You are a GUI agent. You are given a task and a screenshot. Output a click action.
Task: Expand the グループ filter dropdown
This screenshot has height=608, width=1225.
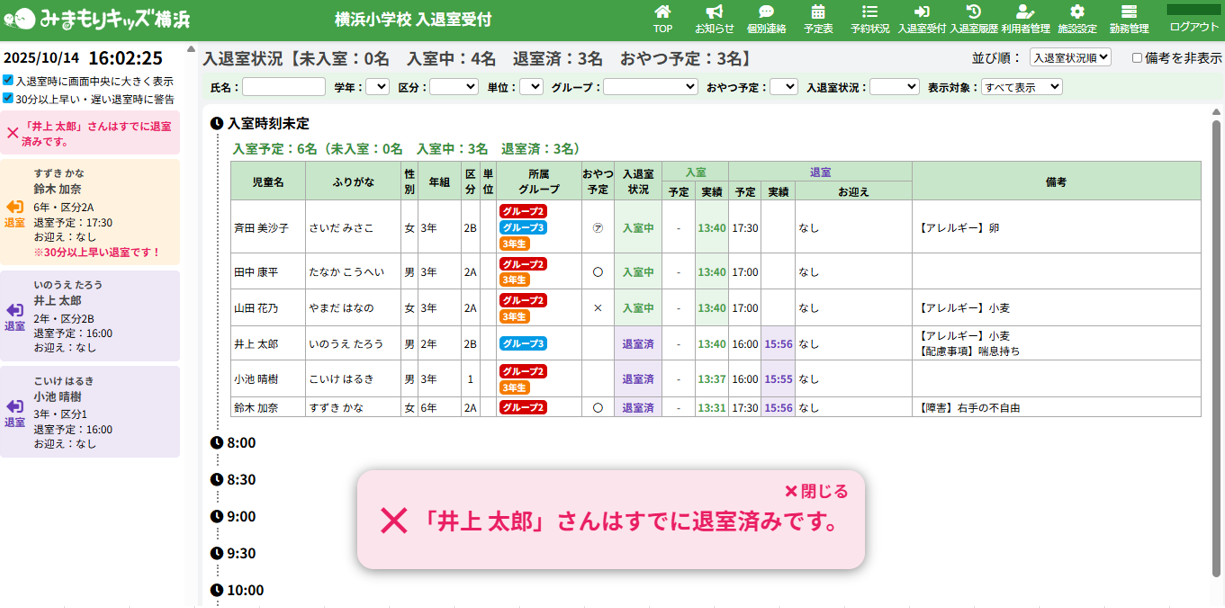point(650,87)
